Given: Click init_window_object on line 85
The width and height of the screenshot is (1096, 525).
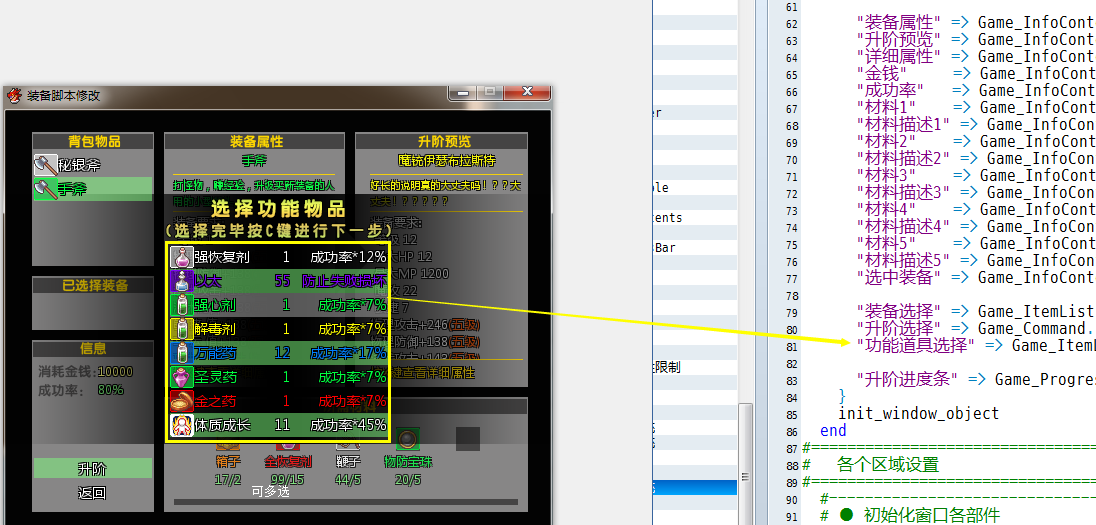Looking at the screenshot, I should point(918,413).
